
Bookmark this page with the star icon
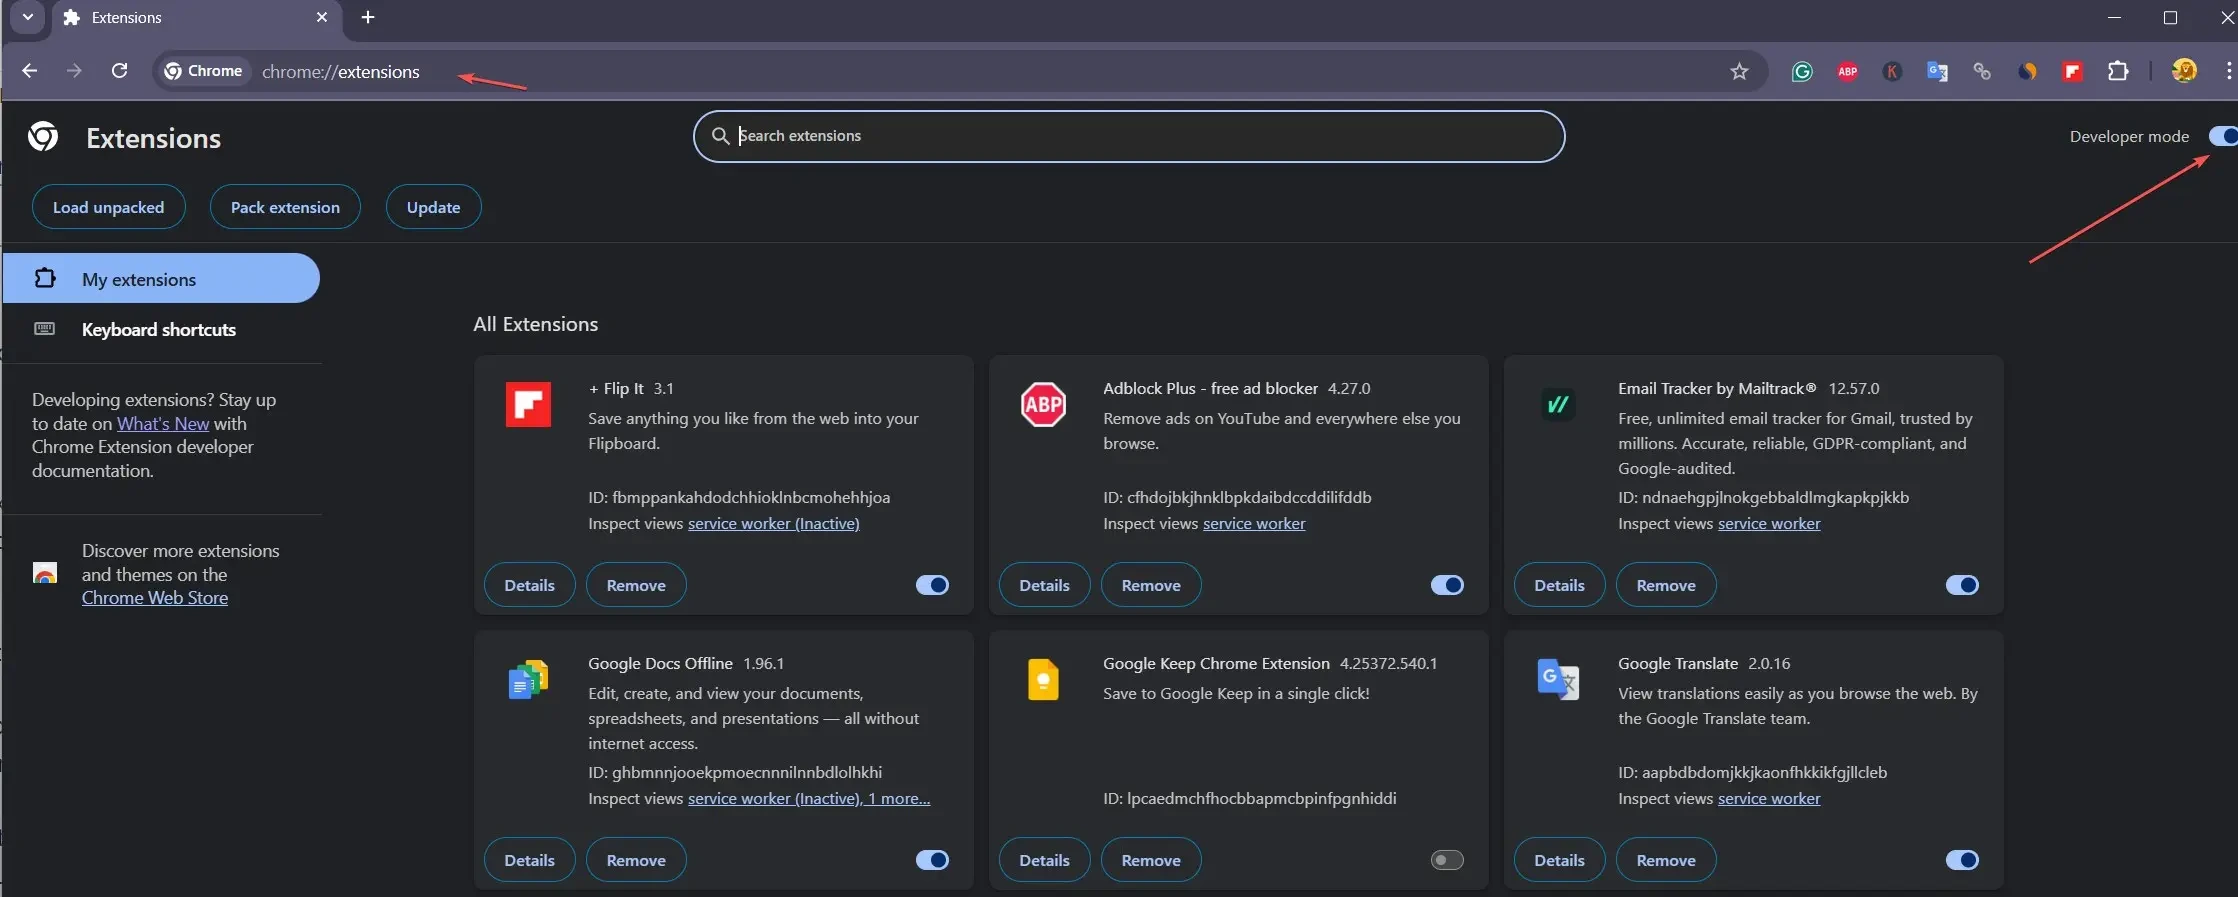[1739, 71]
